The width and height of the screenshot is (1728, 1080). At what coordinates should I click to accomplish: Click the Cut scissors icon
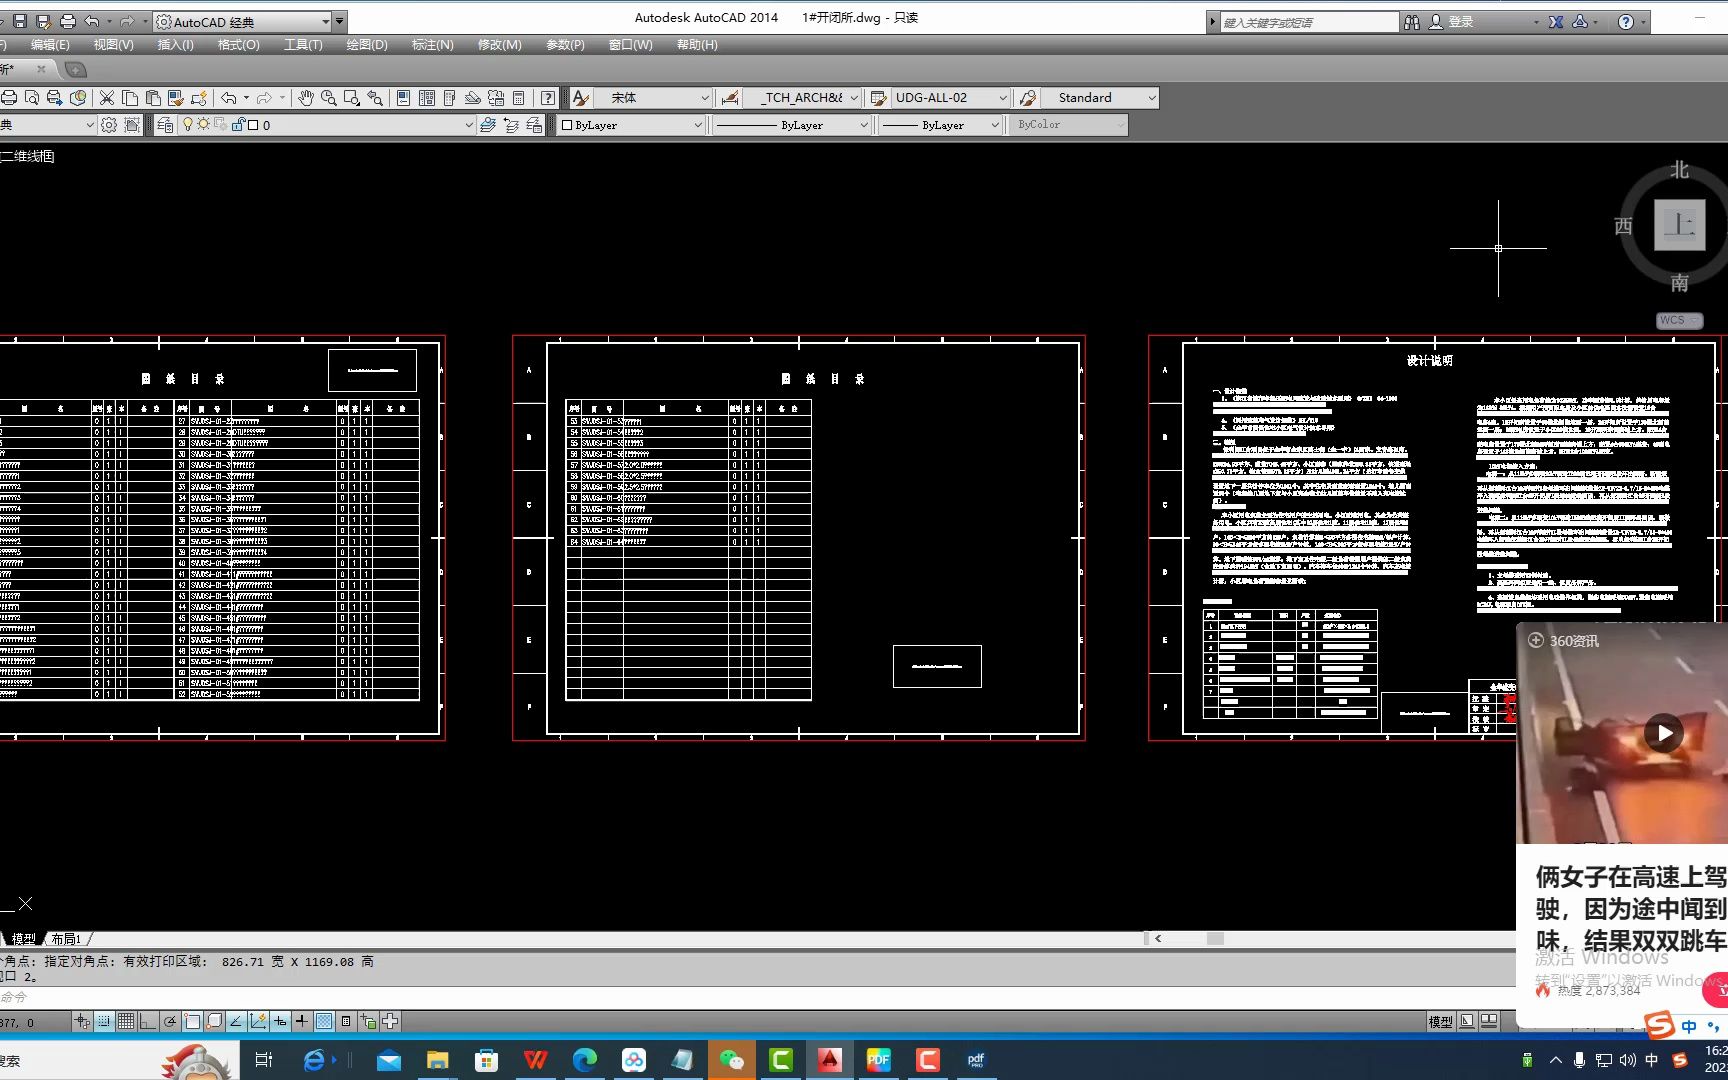(107, 98)
